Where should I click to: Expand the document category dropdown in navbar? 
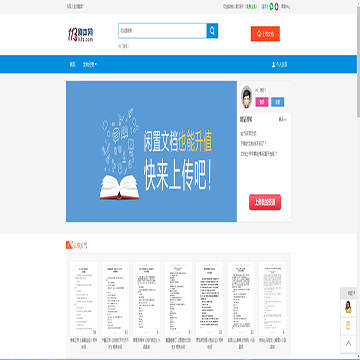click(x=90, y=65)
